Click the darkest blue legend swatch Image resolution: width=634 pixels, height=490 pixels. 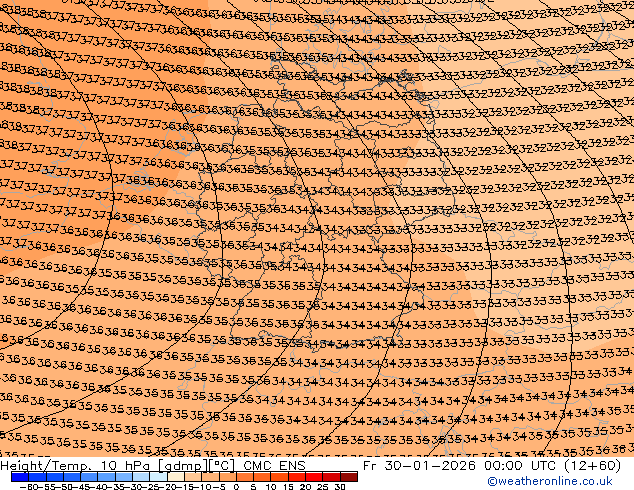19,477
